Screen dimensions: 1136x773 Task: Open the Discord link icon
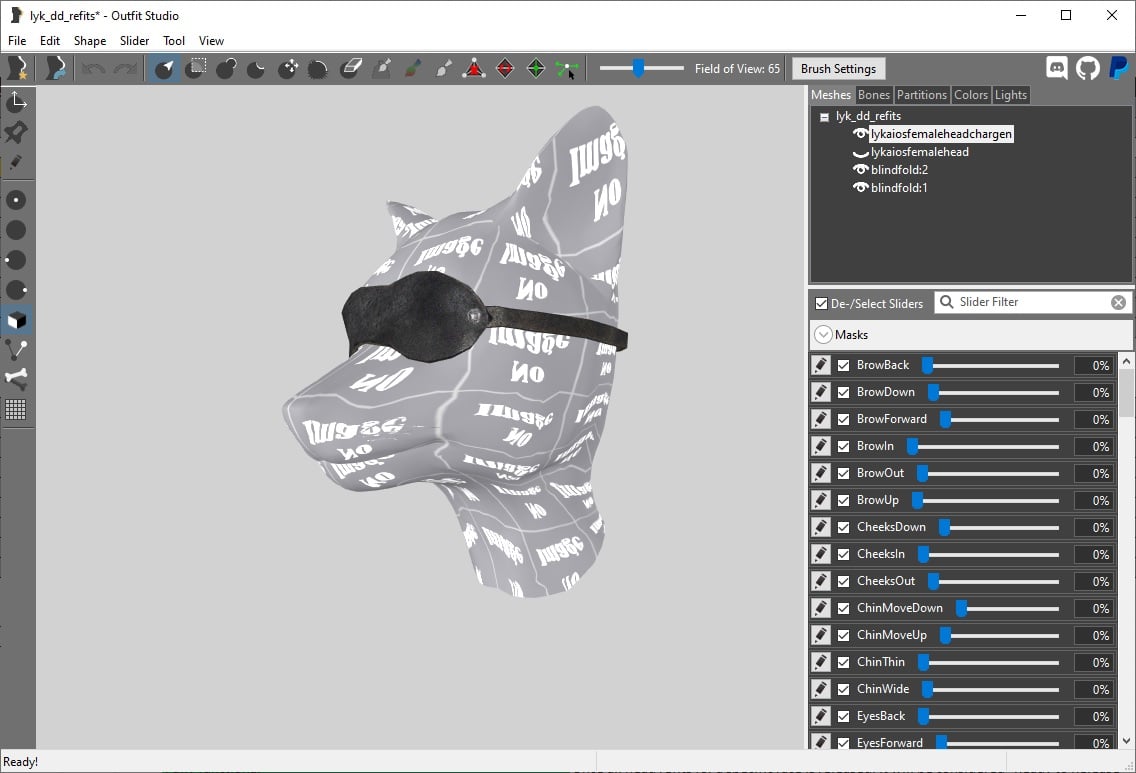(1057, 68)
